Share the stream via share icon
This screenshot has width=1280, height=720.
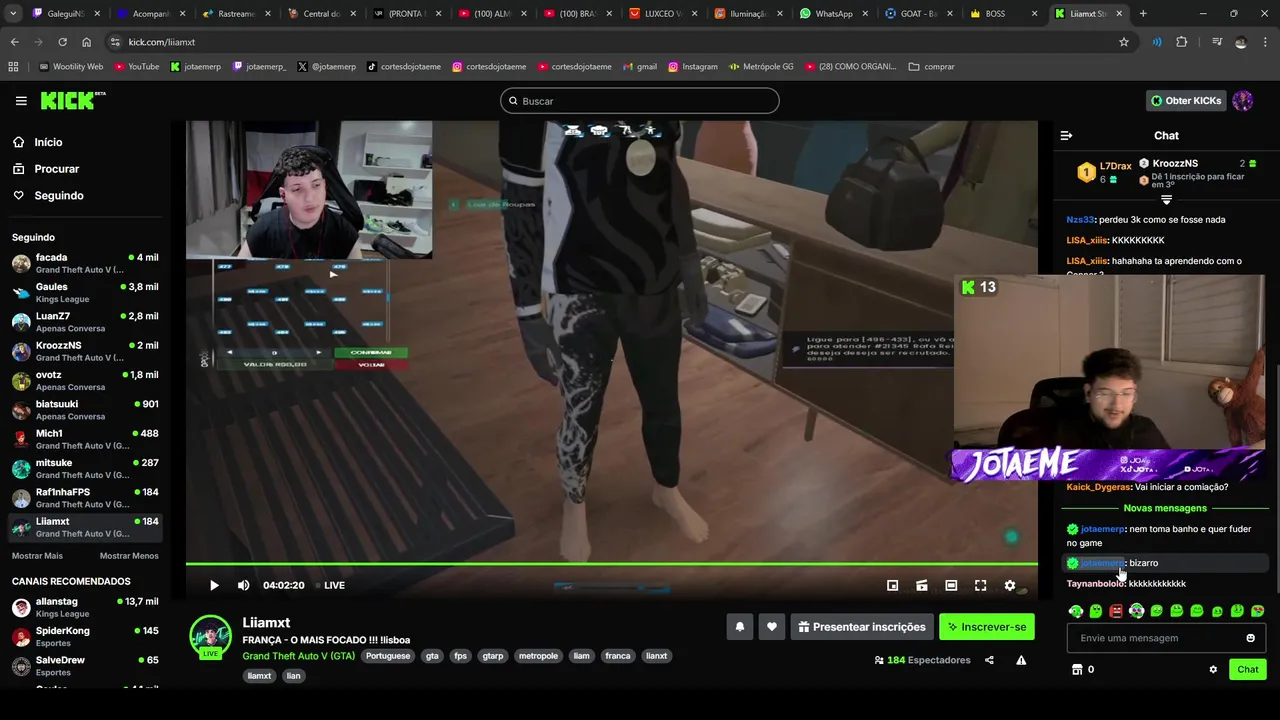click(989, 660)
